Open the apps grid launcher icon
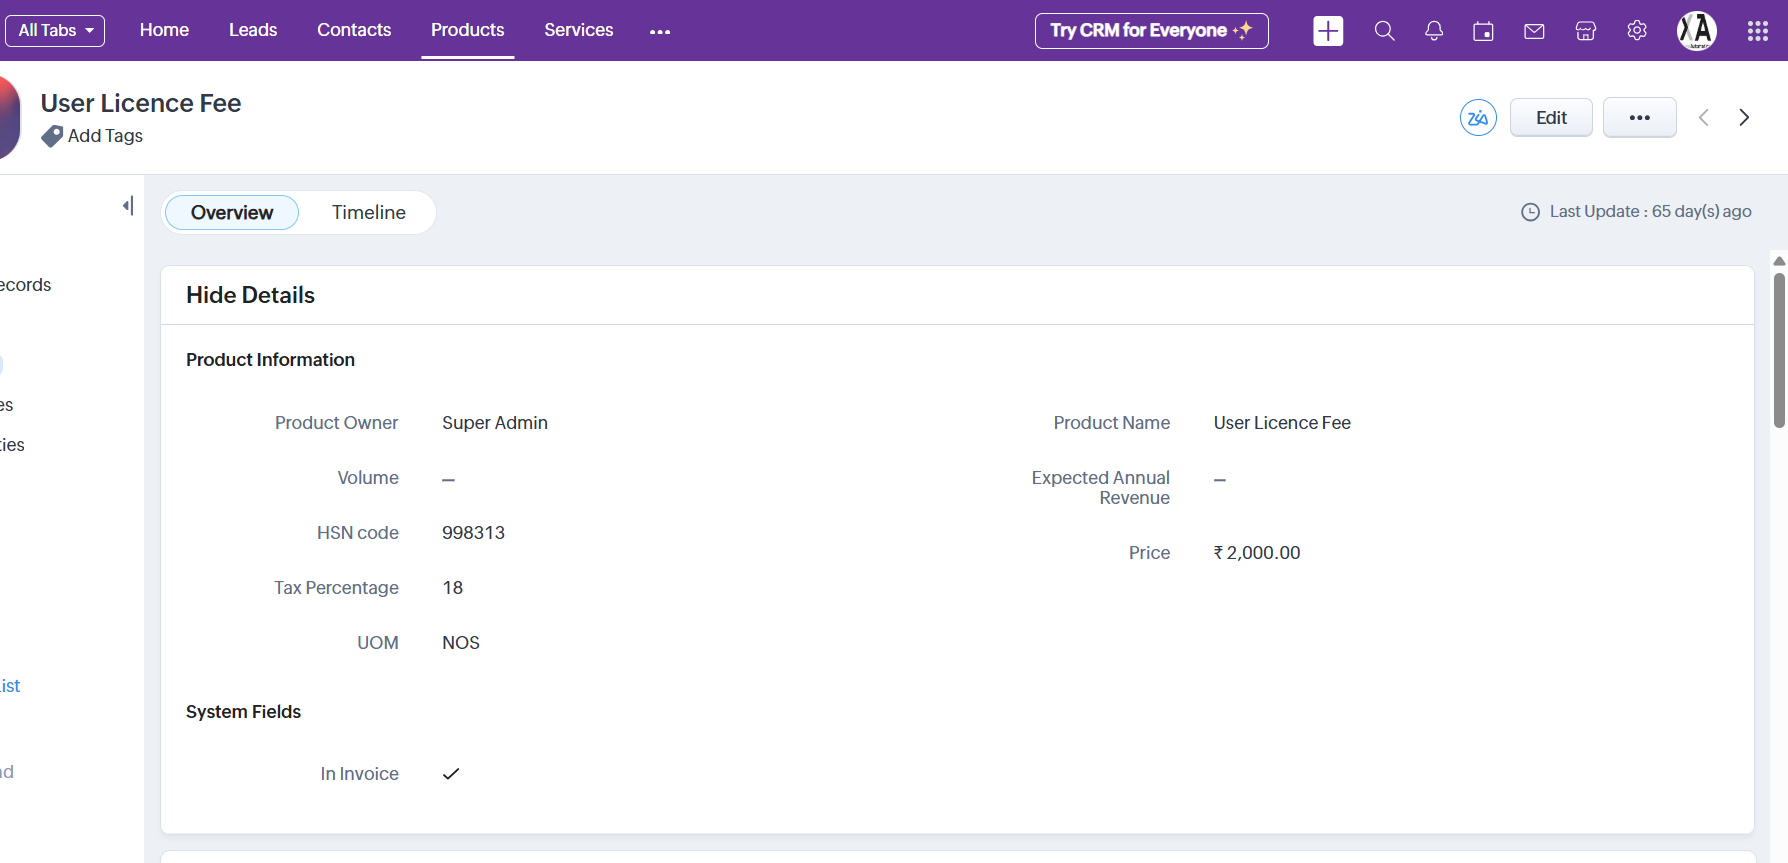The height and width of the screenshot is (863, 1788). point(1757,31)
